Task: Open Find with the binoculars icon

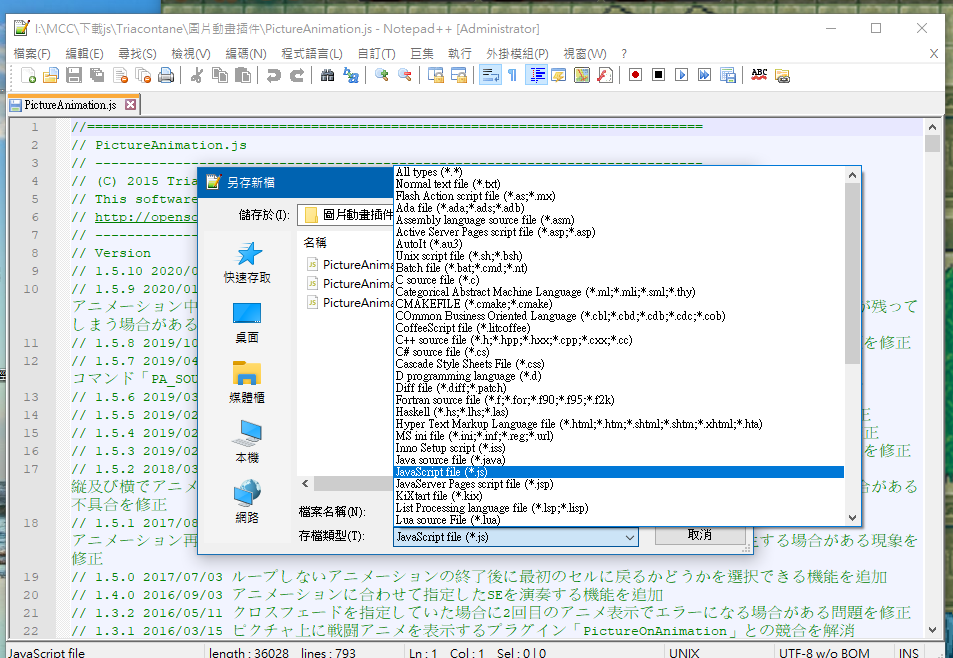Action: [328, 75]
